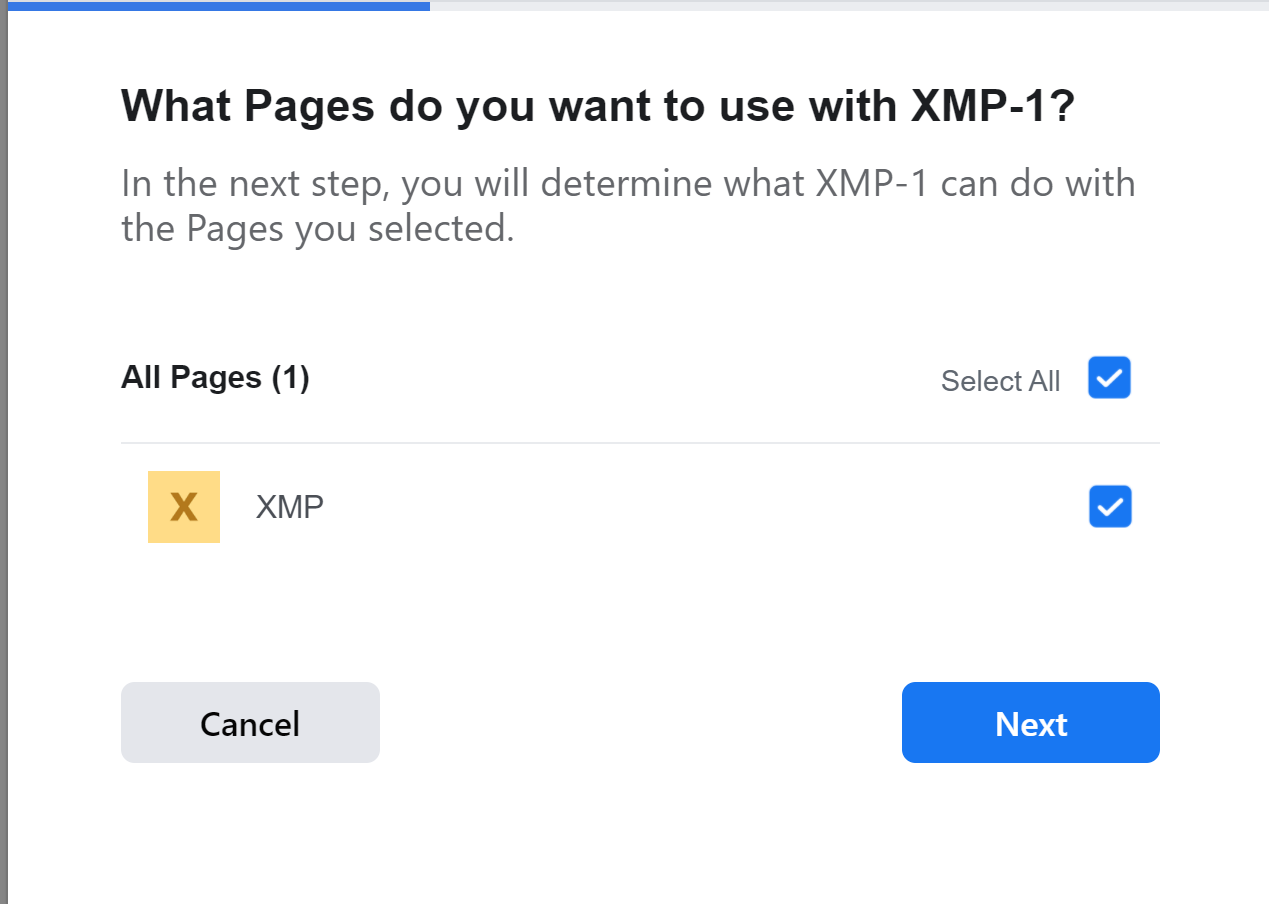The width and height of the screenshot is (1269, 904).
Task: Click the blue Select All checkmark icon
Action: tap(1109, 377)
